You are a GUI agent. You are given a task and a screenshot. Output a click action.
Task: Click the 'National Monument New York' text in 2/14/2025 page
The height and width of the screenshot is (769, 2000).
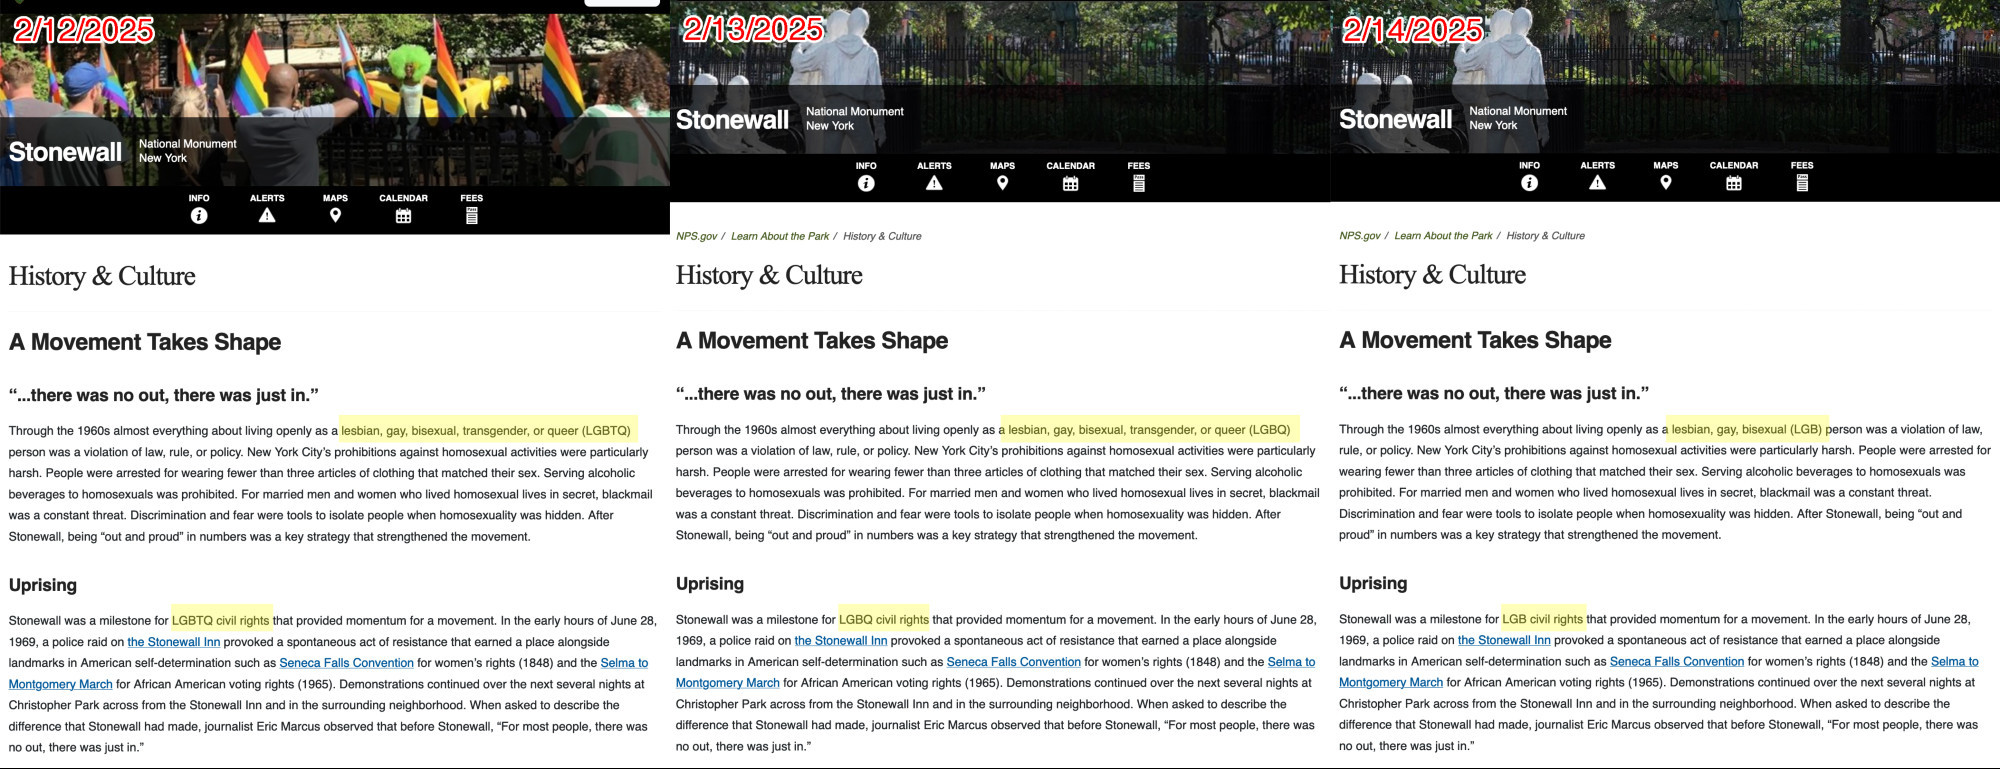1518,118
